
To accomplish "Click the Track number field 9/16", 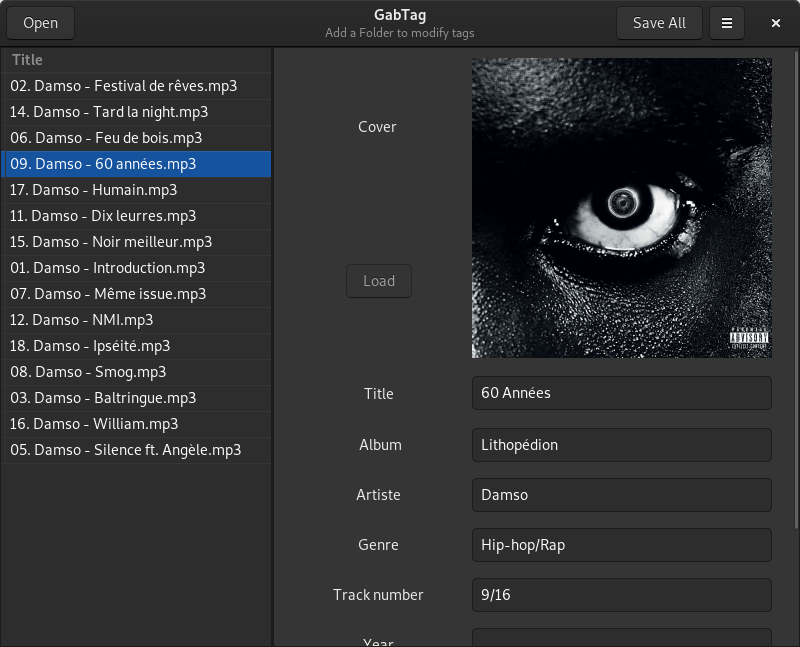I will (x=621, y=595).
